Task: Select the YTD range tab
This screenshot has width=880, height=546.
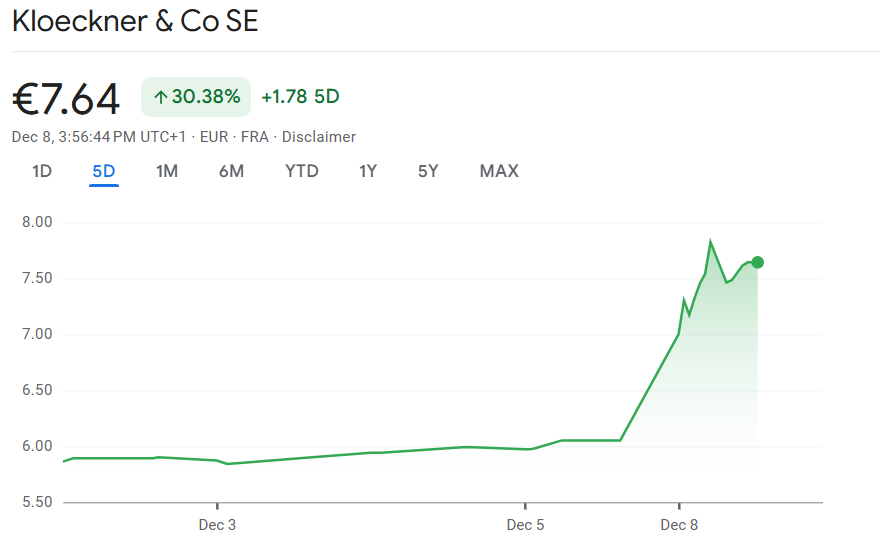Action: 302,171
